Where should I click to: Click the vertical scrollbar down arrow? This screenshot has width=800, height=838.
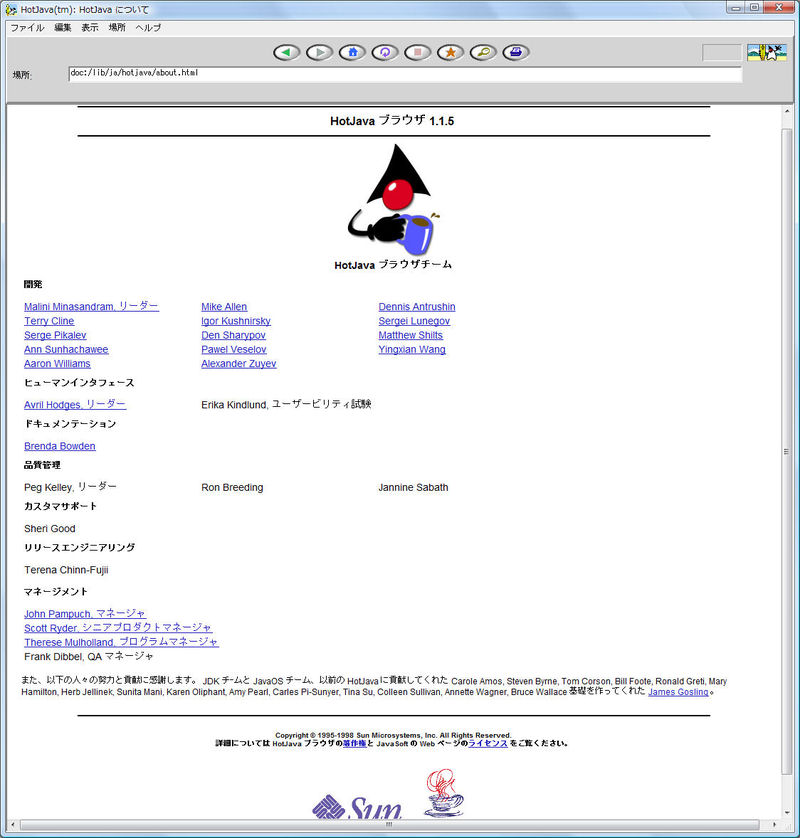(787, 812)
